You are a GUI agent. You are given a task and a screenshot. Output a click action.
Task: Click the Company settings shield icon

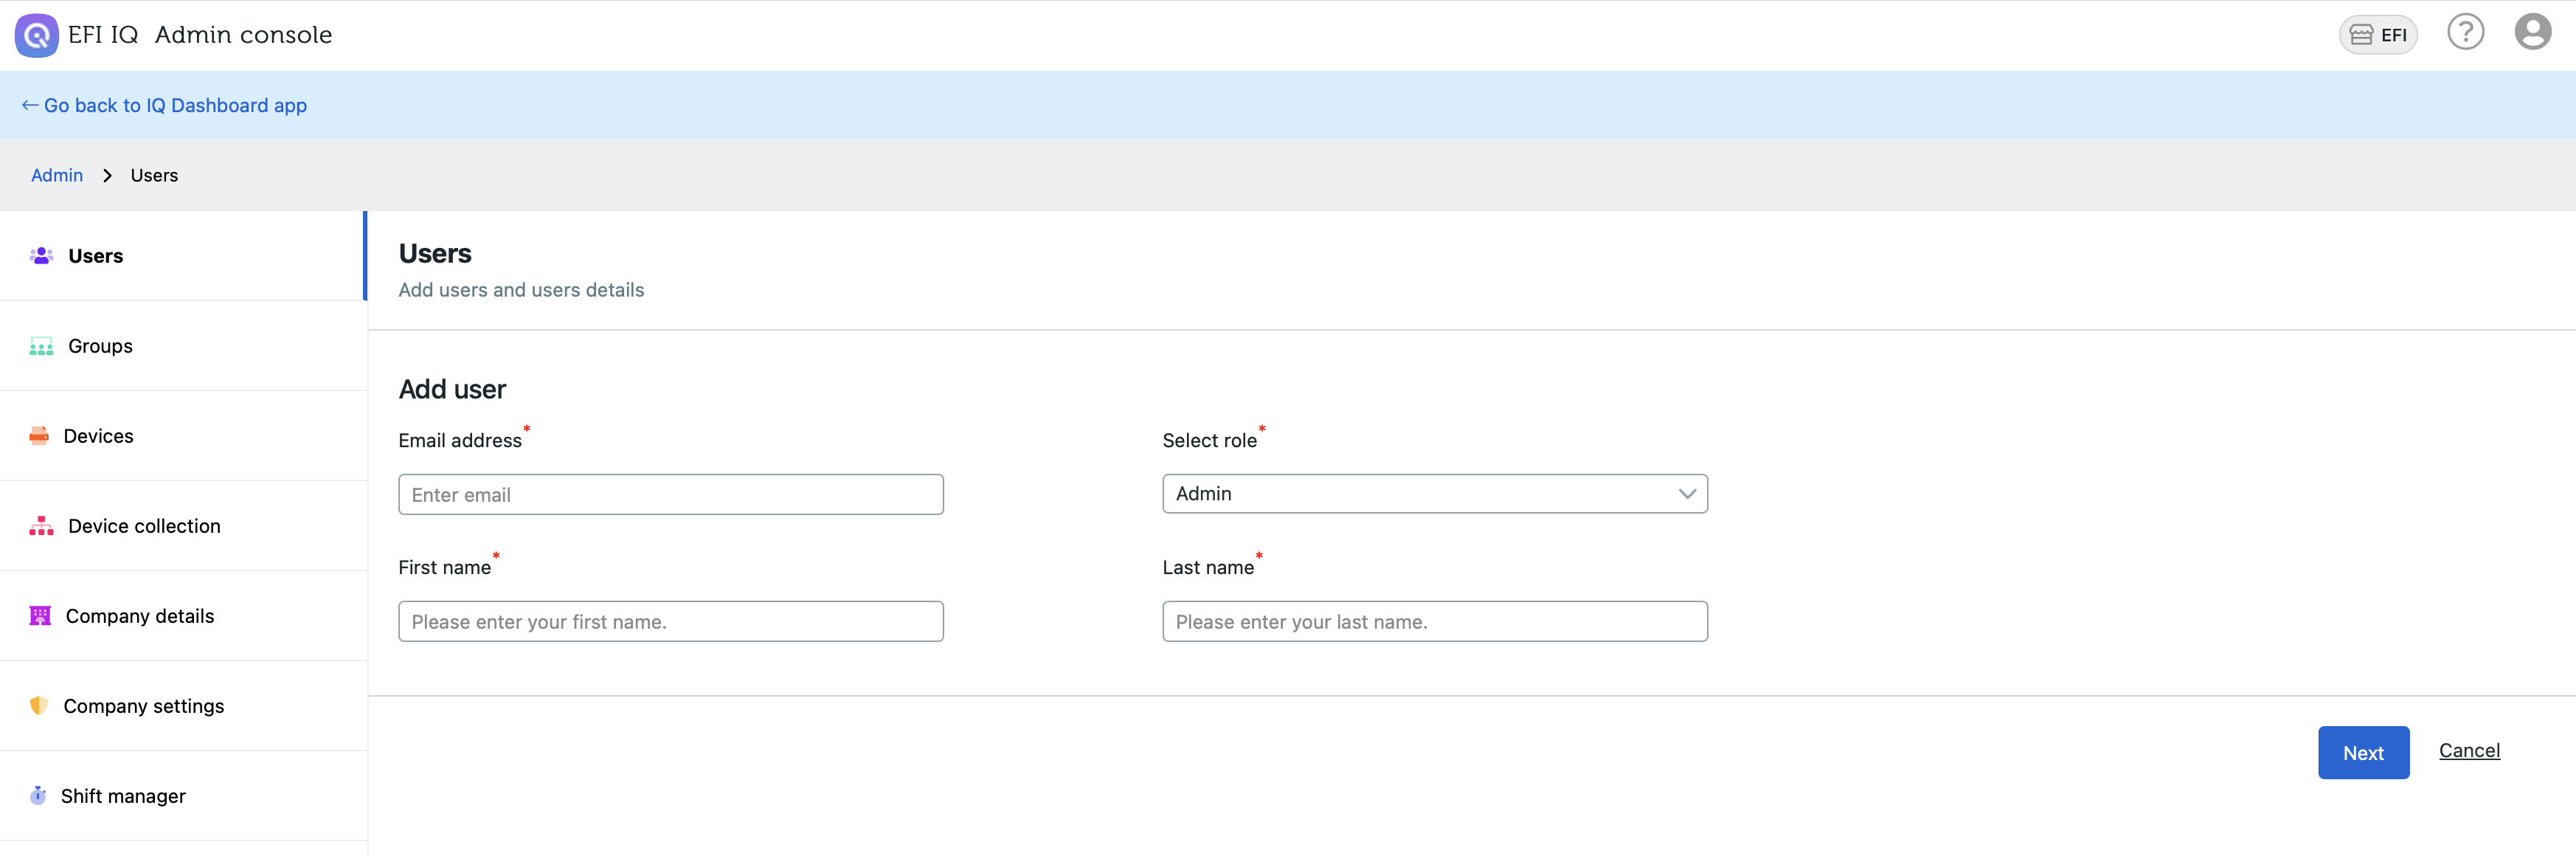(x=38, y=705)
